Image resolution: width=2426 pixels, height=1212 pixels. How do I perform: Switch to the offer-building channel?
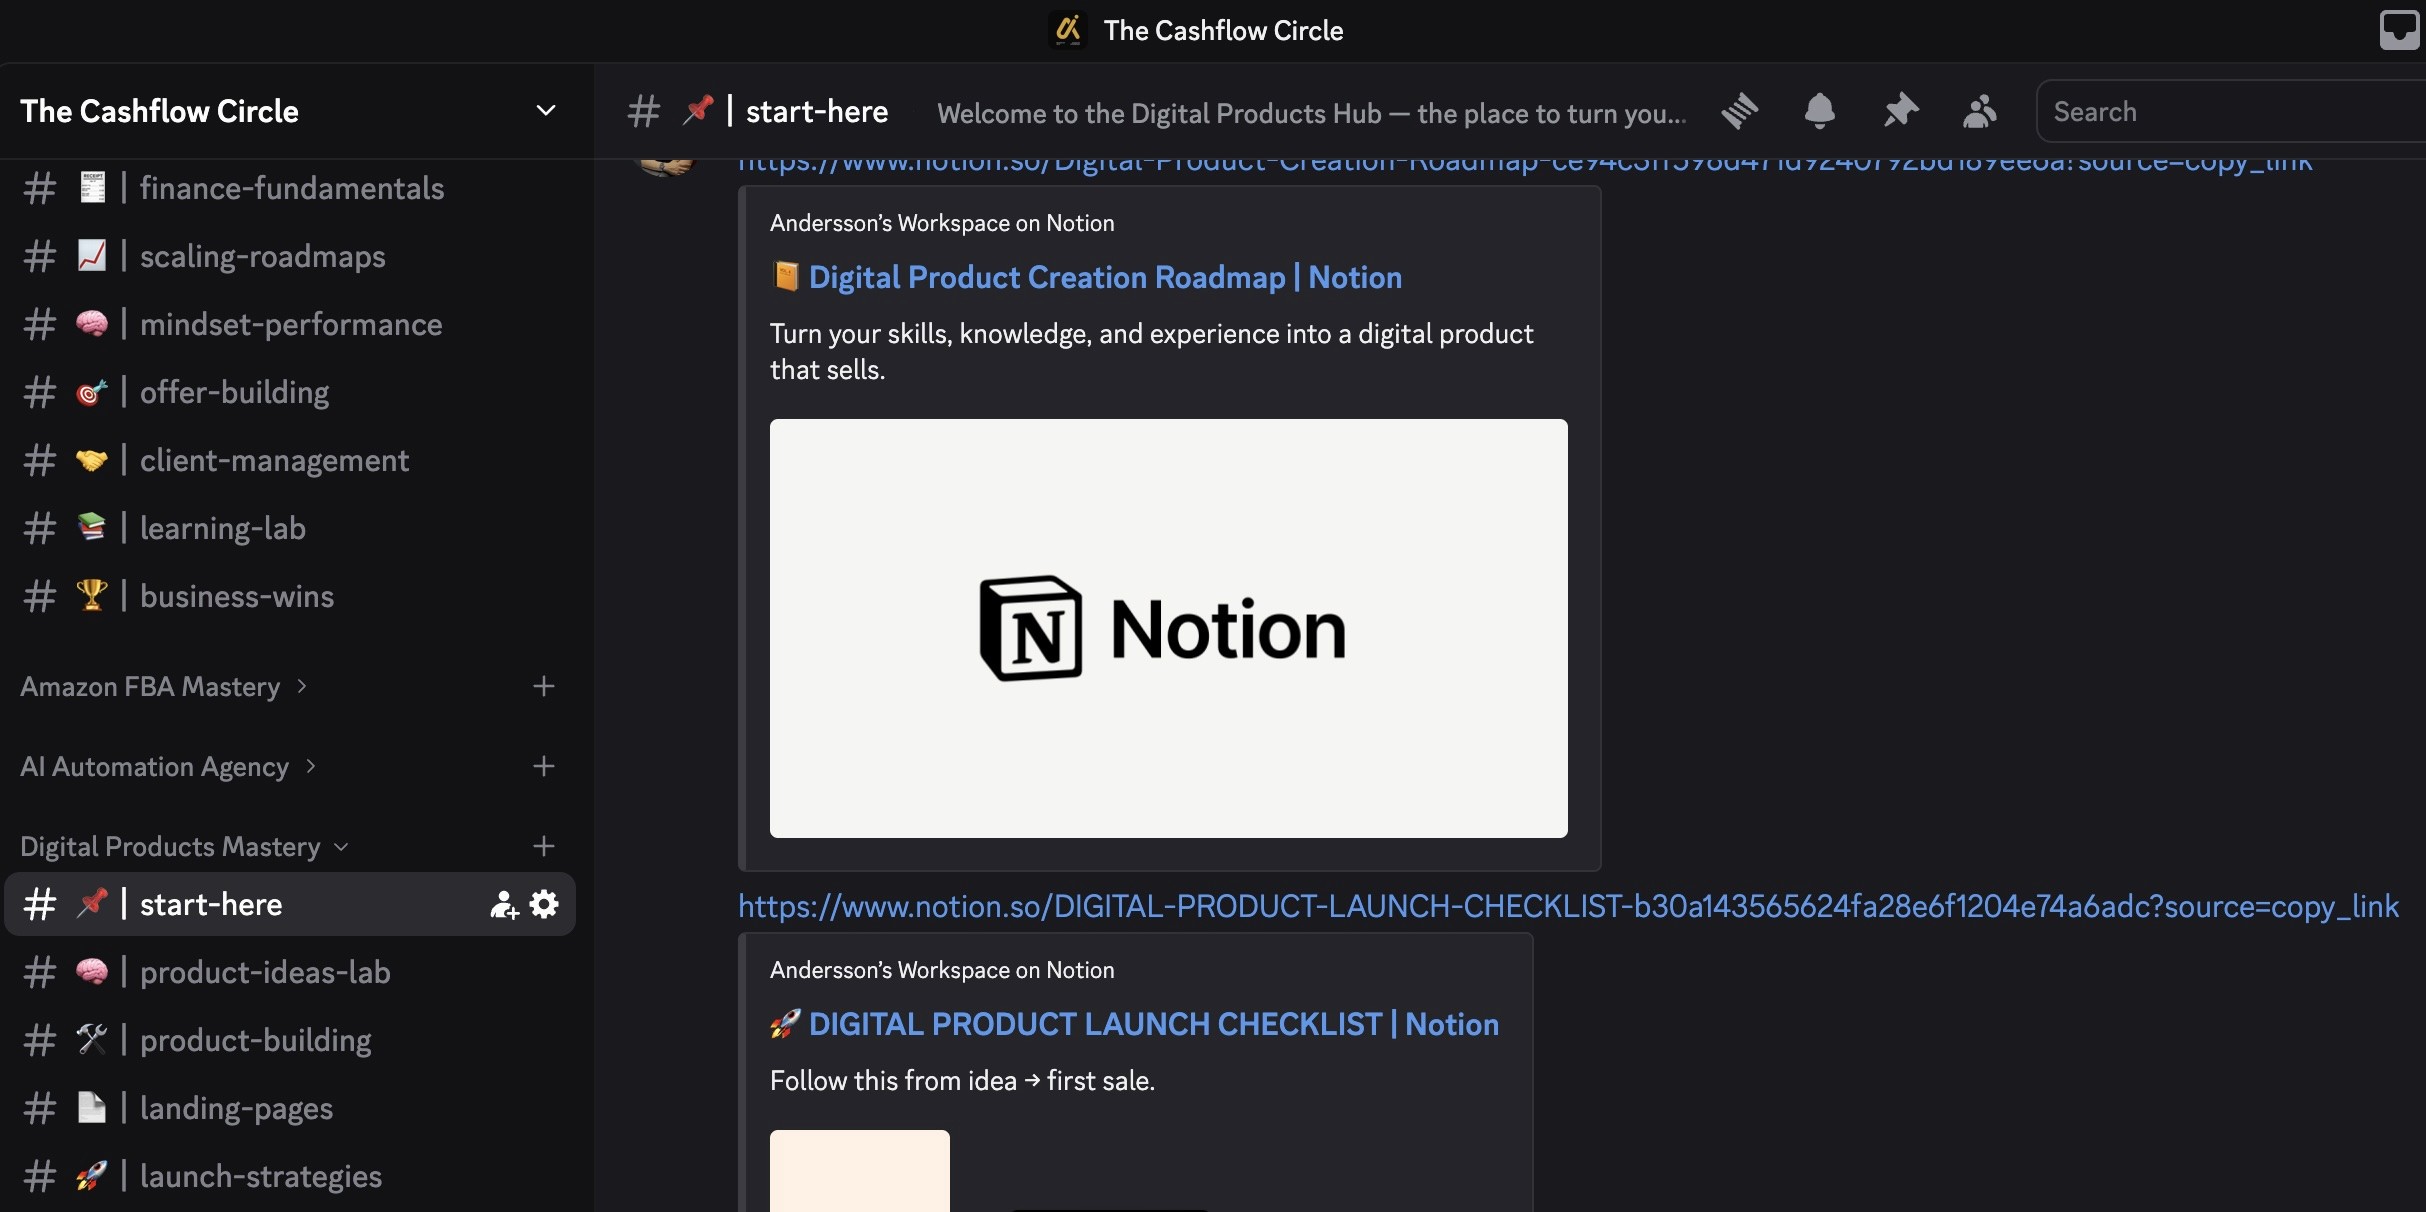234,392
